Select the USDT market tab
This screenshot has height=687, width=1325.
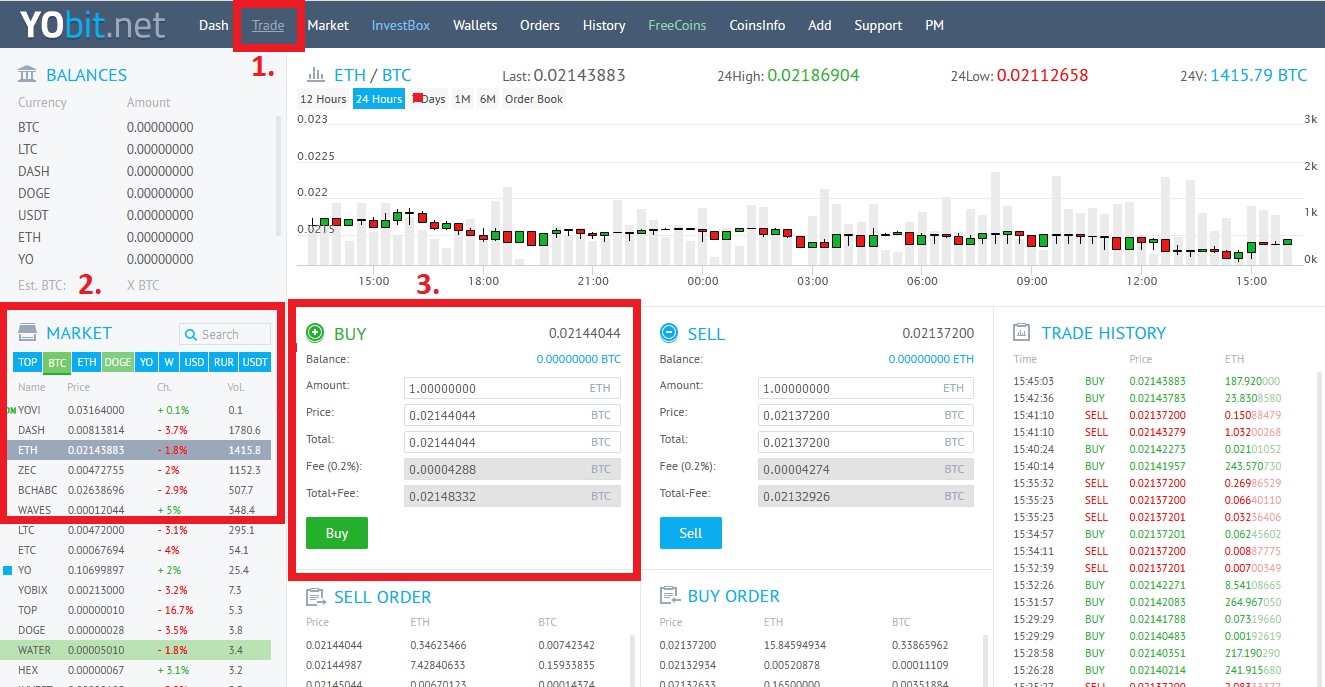pos(256,362)
